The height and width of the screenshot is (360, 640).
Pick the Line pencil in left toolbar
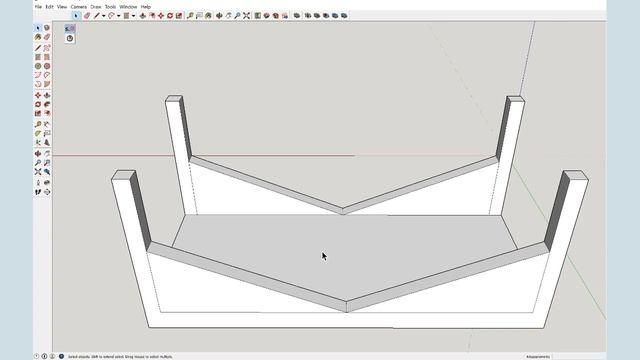[x=38, y=48]
